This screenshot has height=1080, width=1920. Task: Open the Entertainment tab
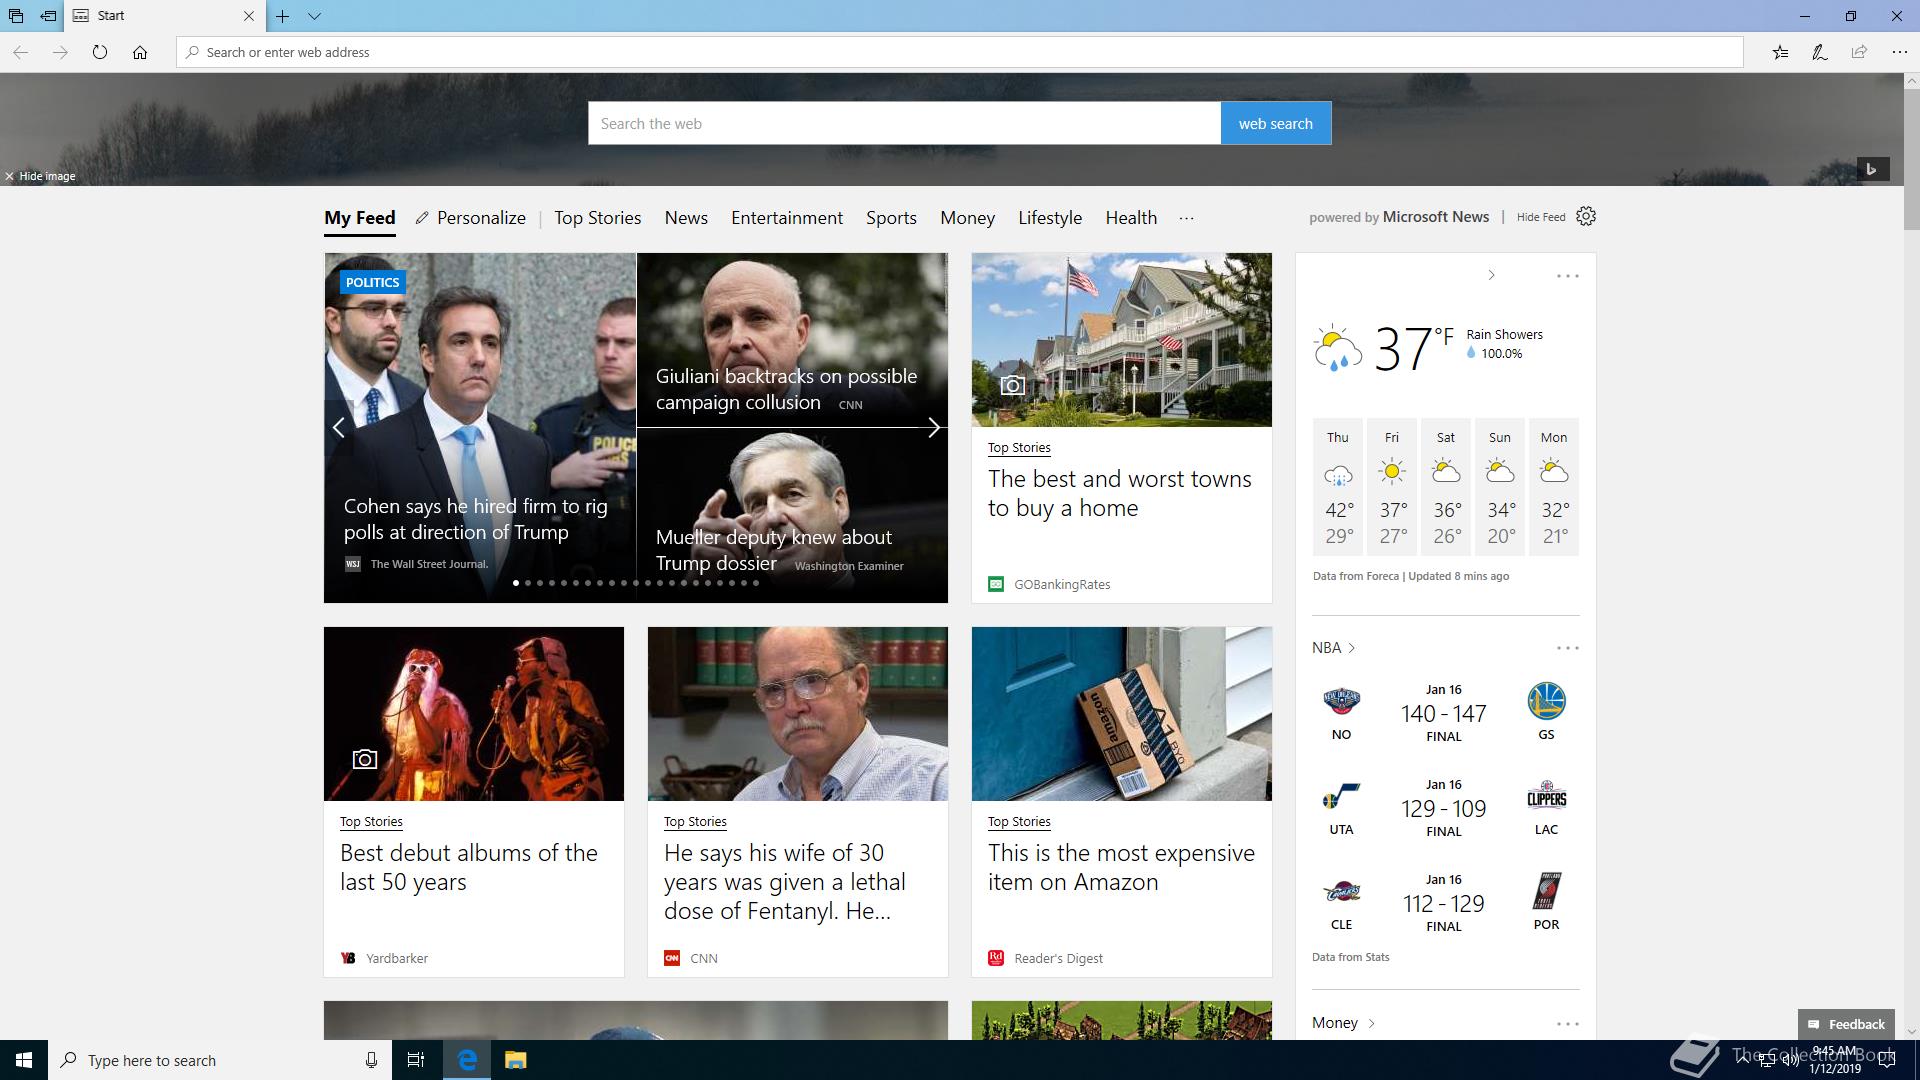click(787, 218)
